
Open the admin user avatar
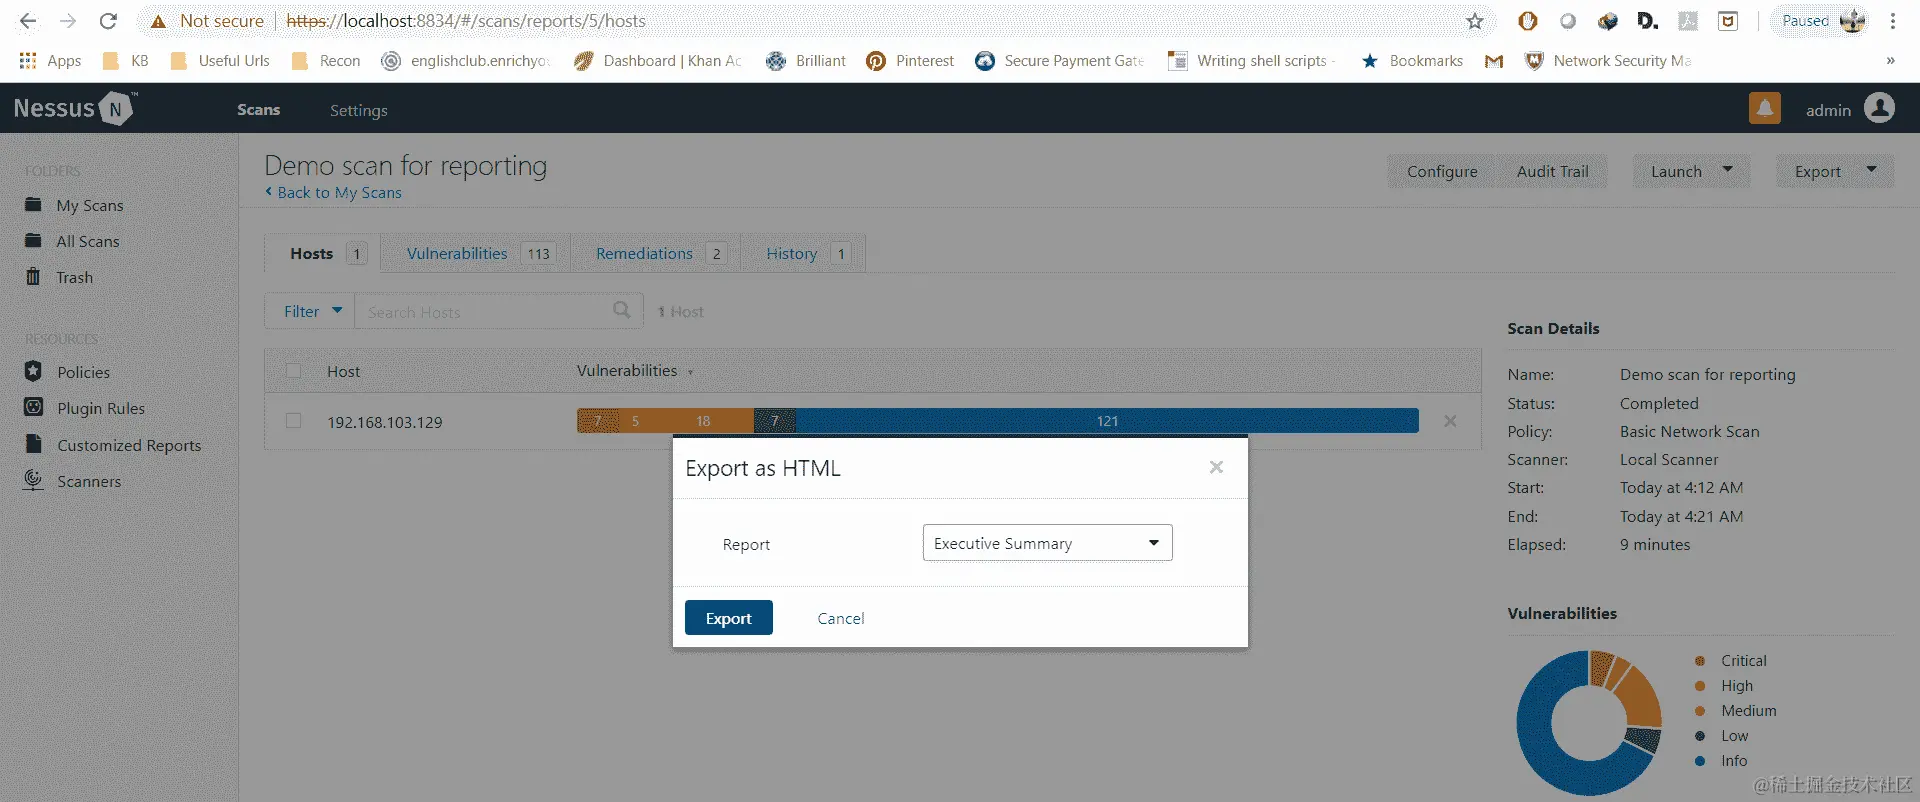[x=1880, y=108]
